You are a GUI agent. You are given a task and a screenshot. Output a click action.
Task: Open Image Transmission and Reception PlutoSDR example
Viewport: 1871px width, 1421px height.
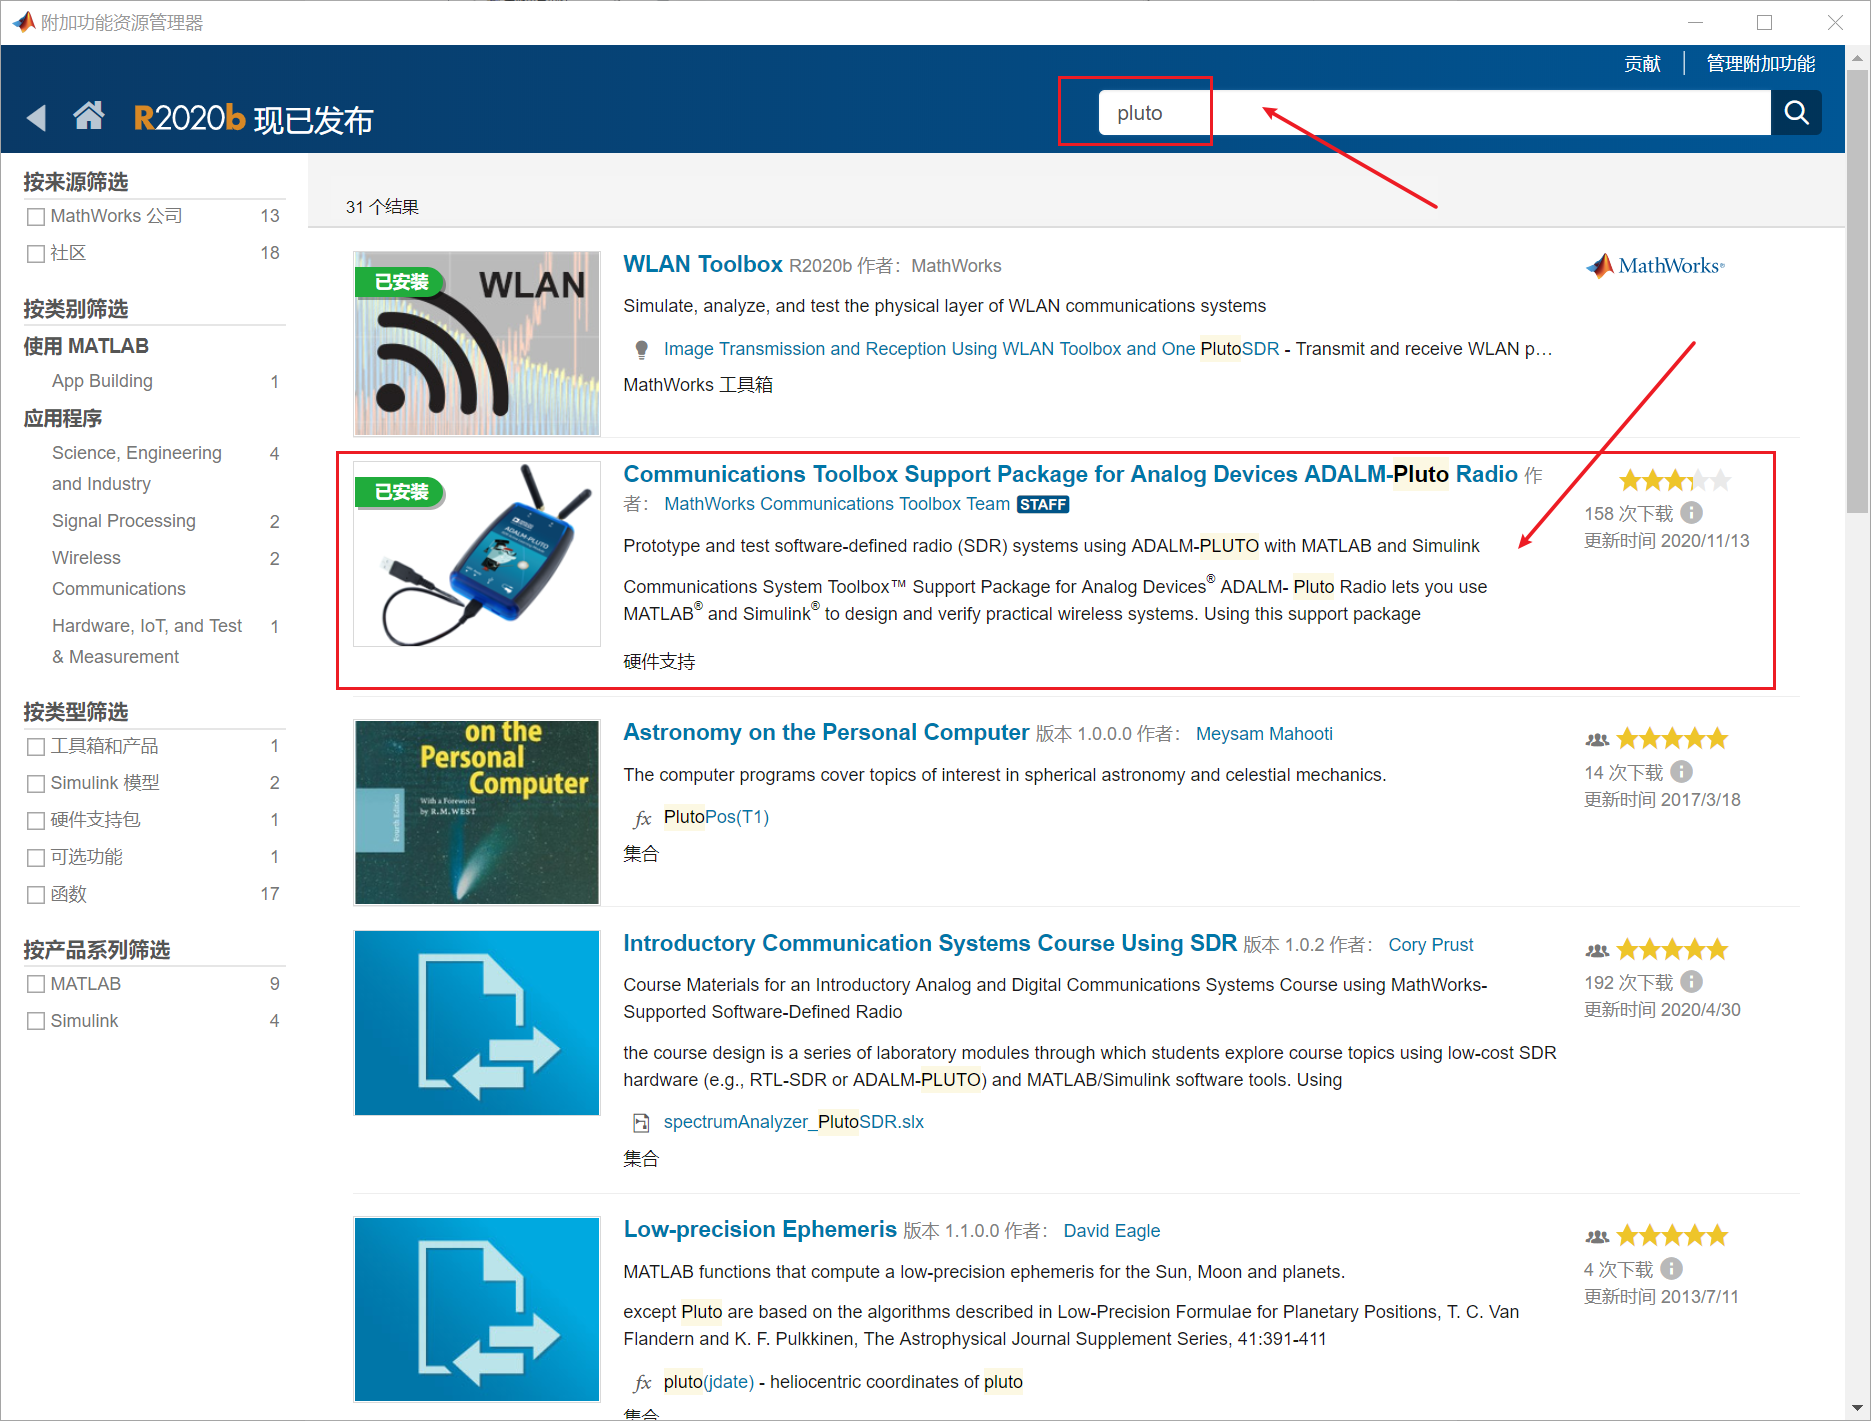coord(971,349)
